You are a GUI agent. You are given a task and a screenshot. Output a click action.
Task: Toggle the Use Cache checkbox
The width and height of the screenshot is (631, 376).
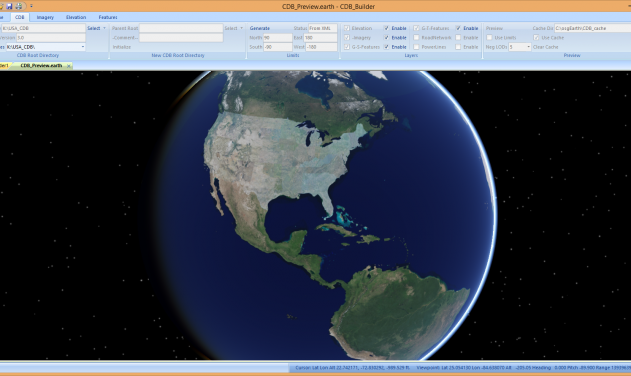[x=536, y=37]
